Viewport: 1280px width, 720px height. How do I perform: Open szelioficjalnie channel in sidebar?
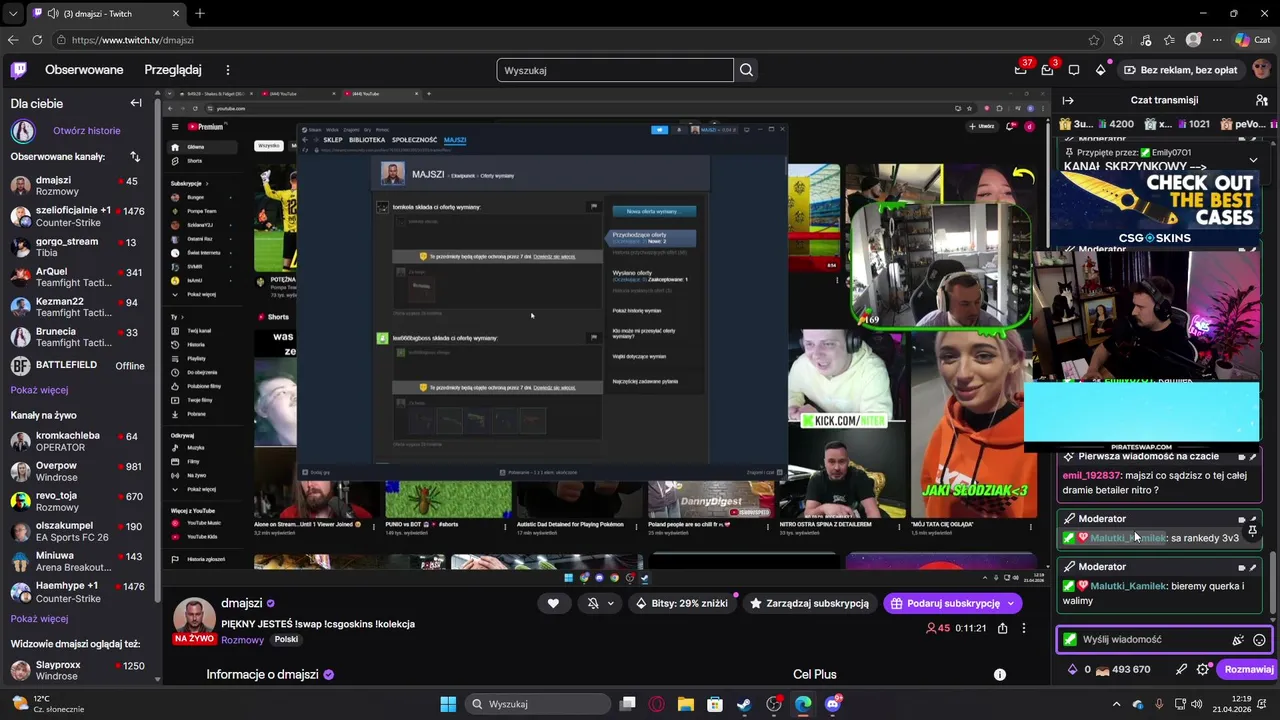coord(78,216)
